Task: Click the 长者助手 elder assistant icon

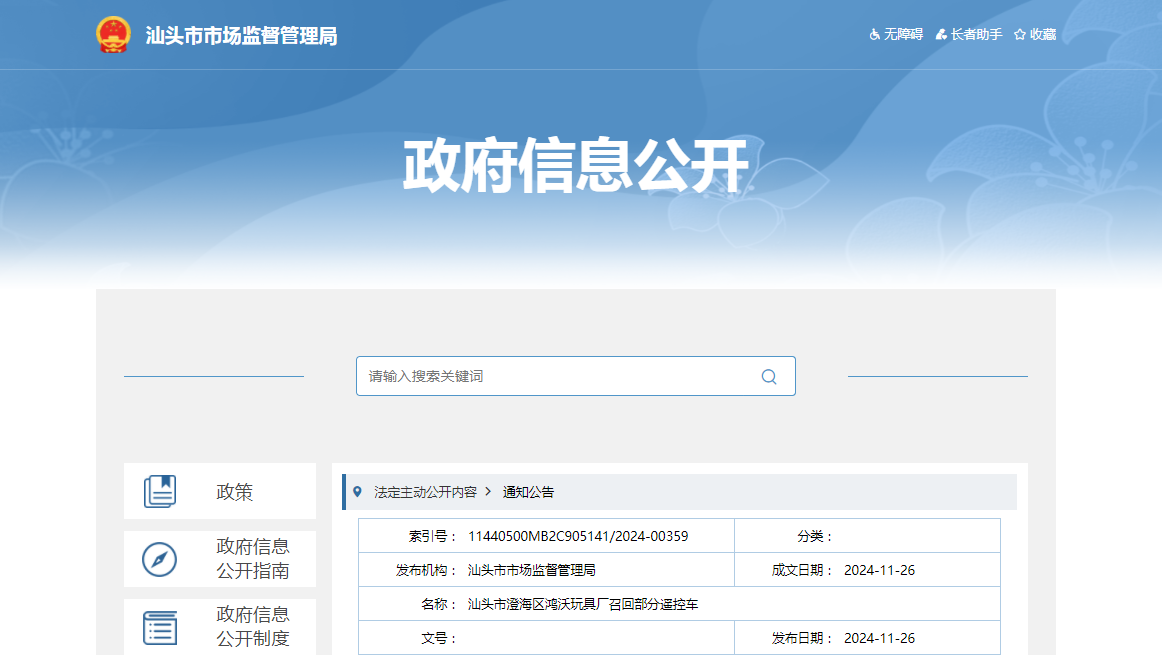Action: click(941, 35)
